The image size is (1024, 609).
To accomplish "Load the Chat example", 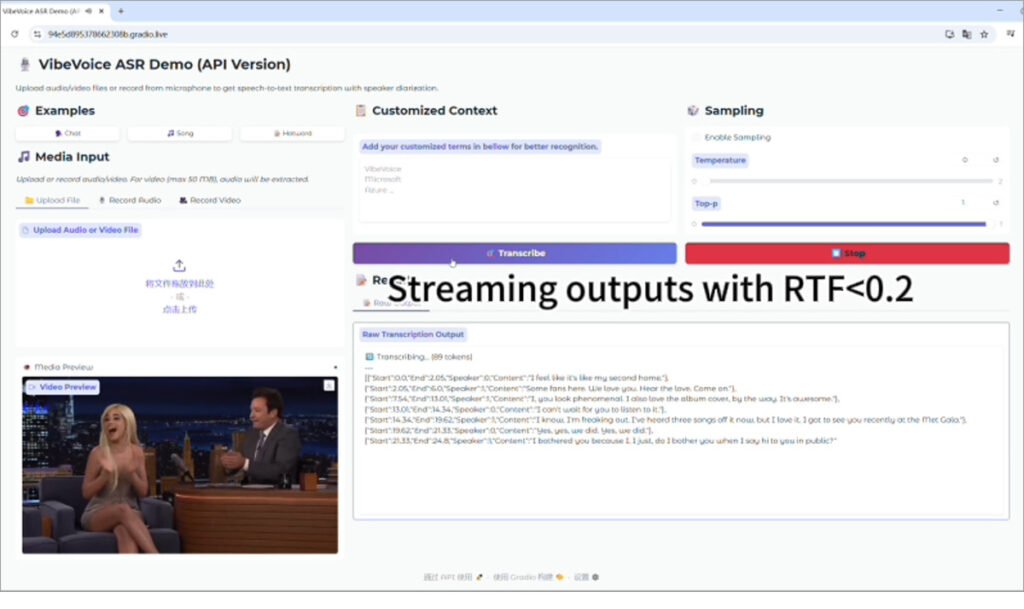I will pos(68,133).
